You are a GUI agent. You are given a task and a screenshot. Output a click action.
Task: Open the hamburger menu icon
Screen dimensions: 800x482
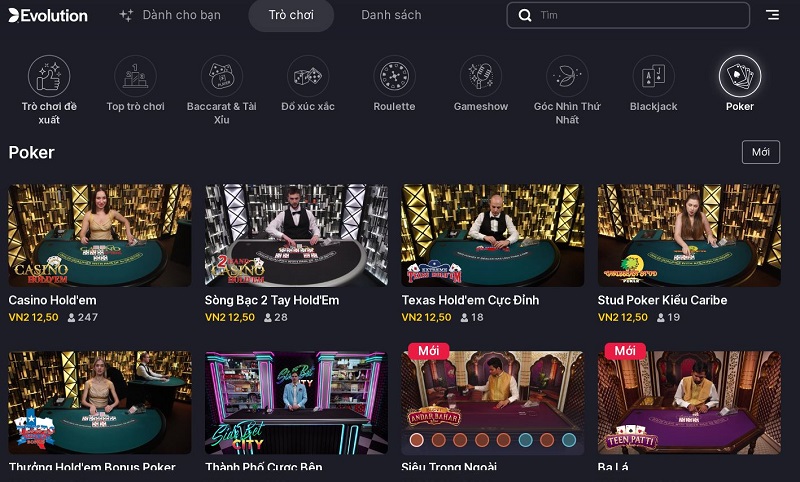pyautogui.click(x=772, y=15)
